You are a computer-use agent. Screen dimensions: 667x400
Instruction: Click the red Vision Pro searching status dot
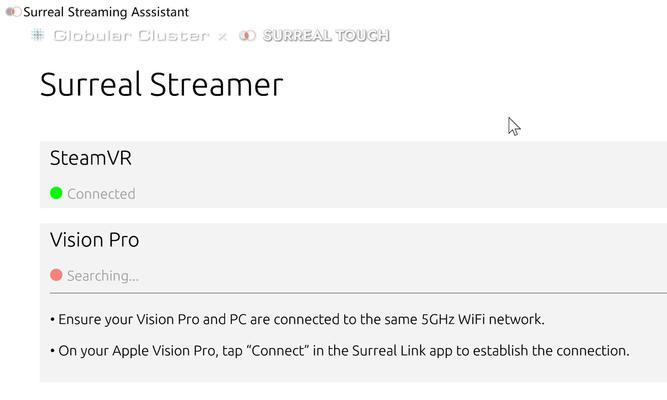pyautogui.click(x=56, y=275)
